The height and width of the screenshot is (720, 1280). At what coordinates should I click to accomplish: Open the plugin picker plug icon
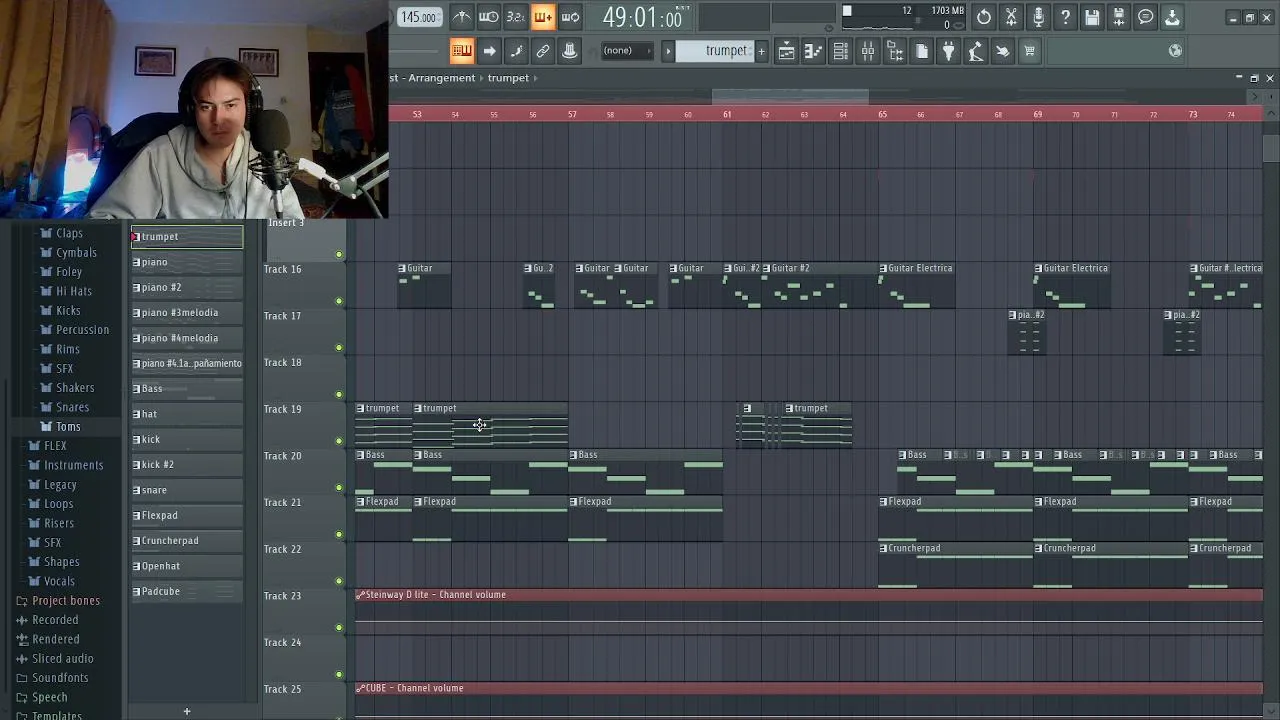tap(949, 51)
